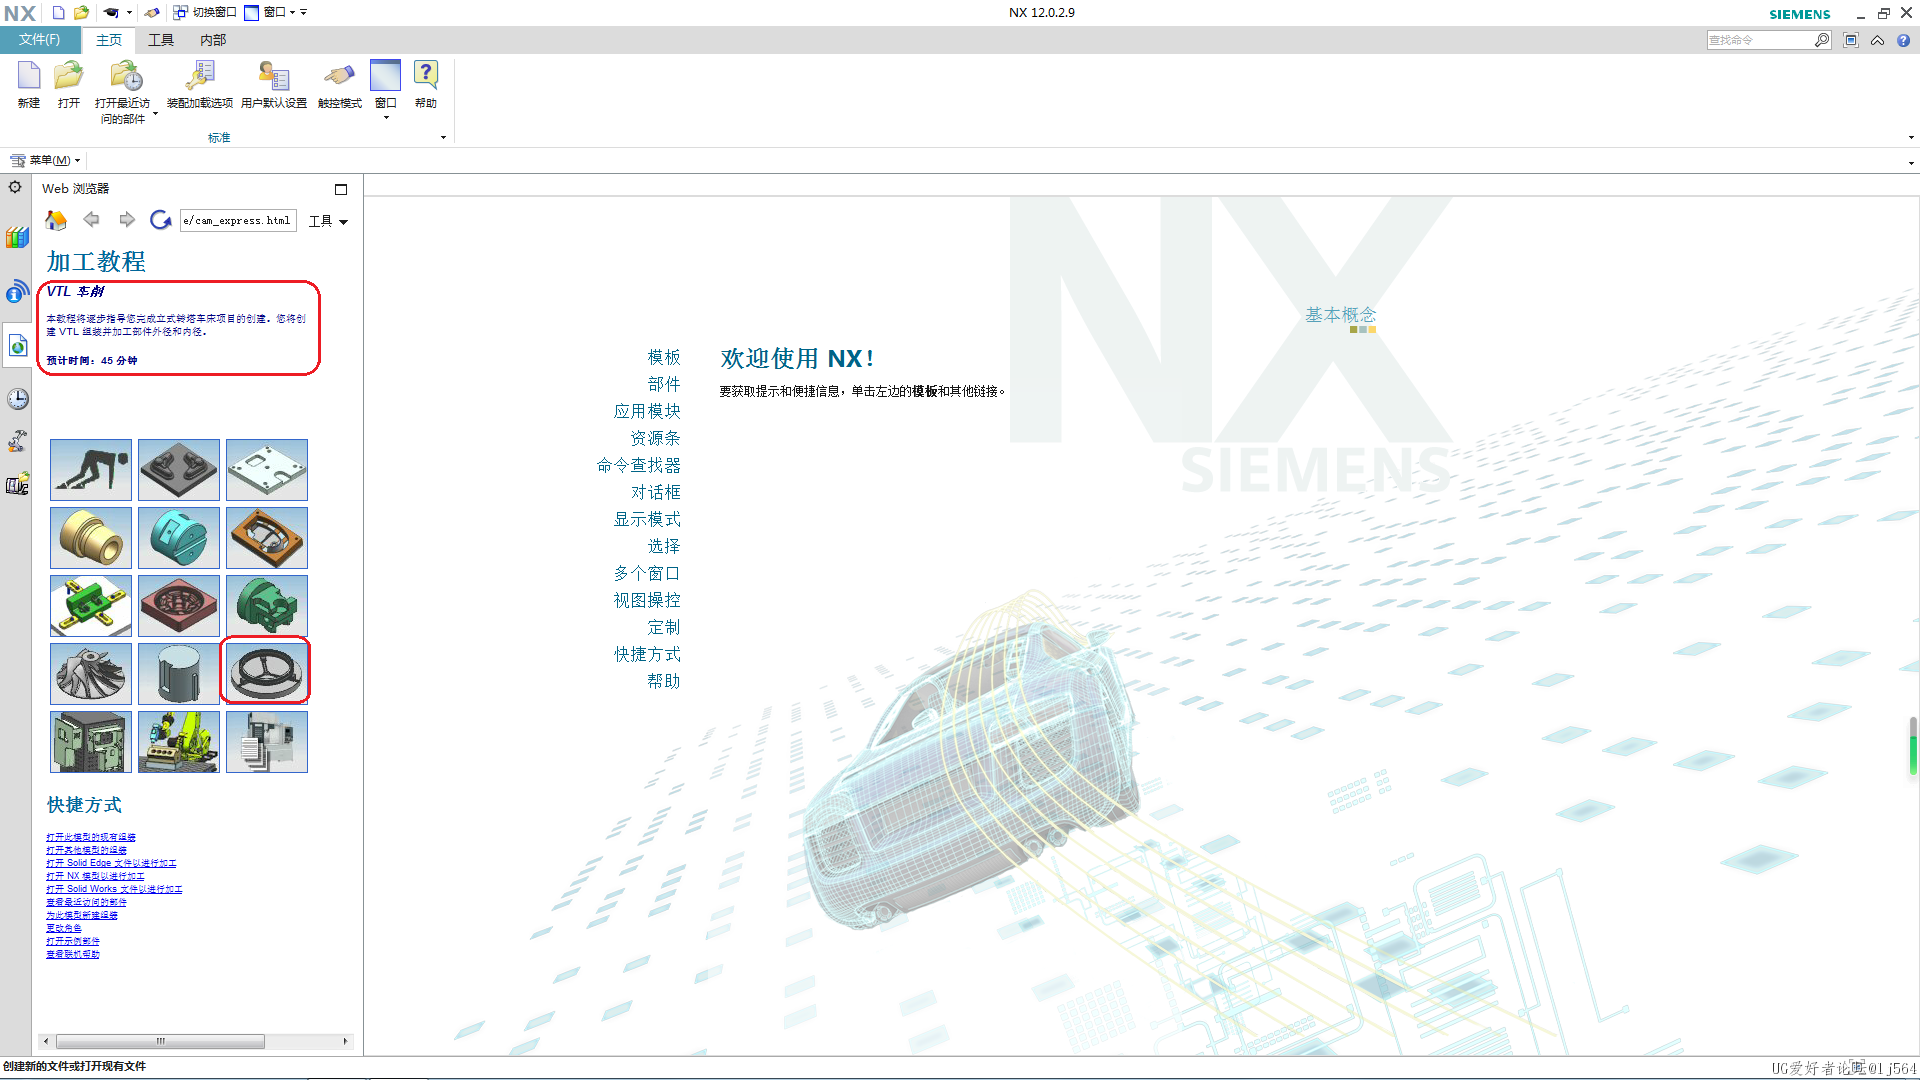Screen dimensions: 1920x1080
Task: Open 装配加载选项 assembly load options
Action: point(200,85)
